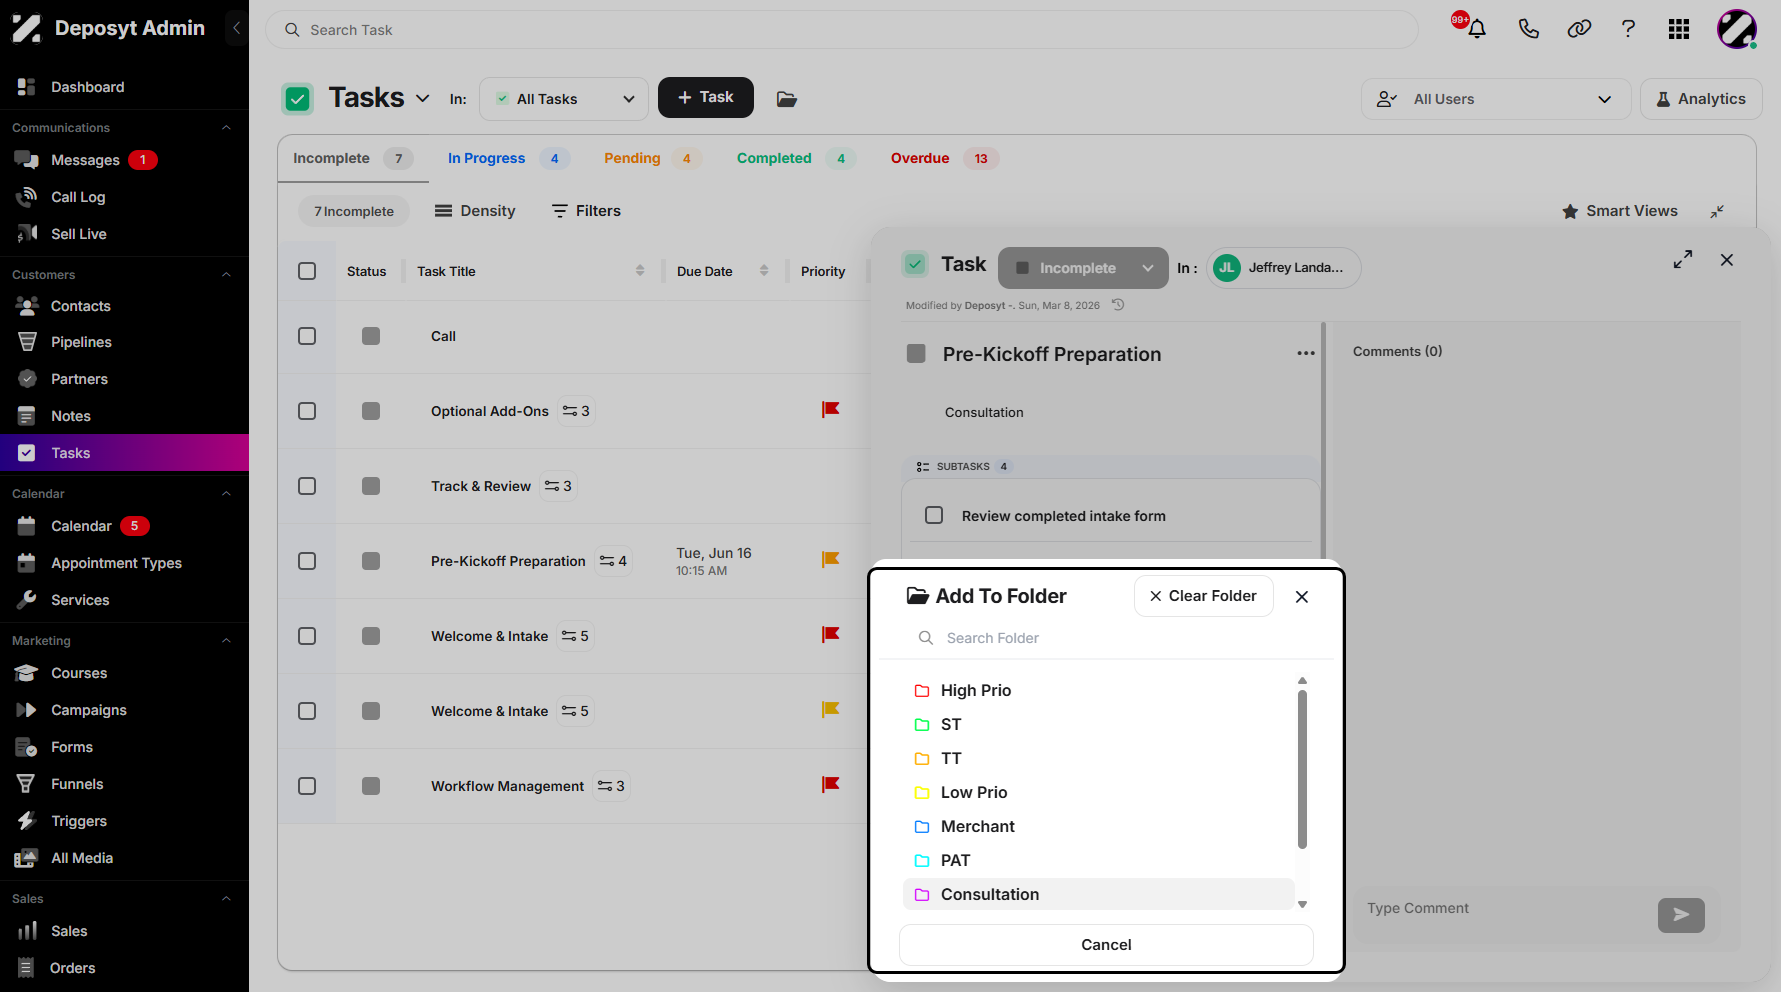This screenshot has width=1781, height=992.
Task: Switch to the Completed tab
Action: pos(796,158)
